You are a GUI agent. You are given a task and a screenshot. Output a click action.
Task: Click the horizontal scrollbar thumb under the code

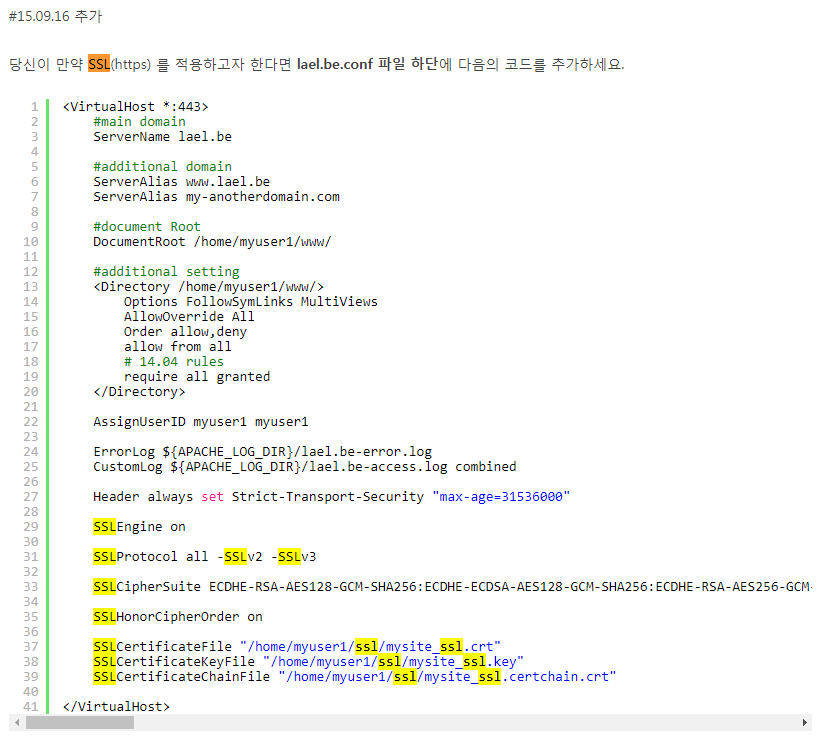coord(79,722)
